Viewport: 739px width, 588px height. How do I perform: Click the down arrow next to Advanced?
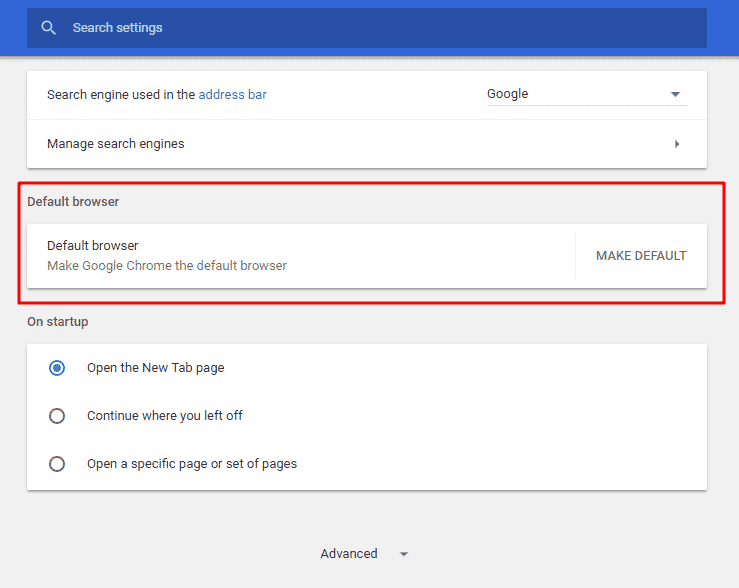(x=404, y=554)
